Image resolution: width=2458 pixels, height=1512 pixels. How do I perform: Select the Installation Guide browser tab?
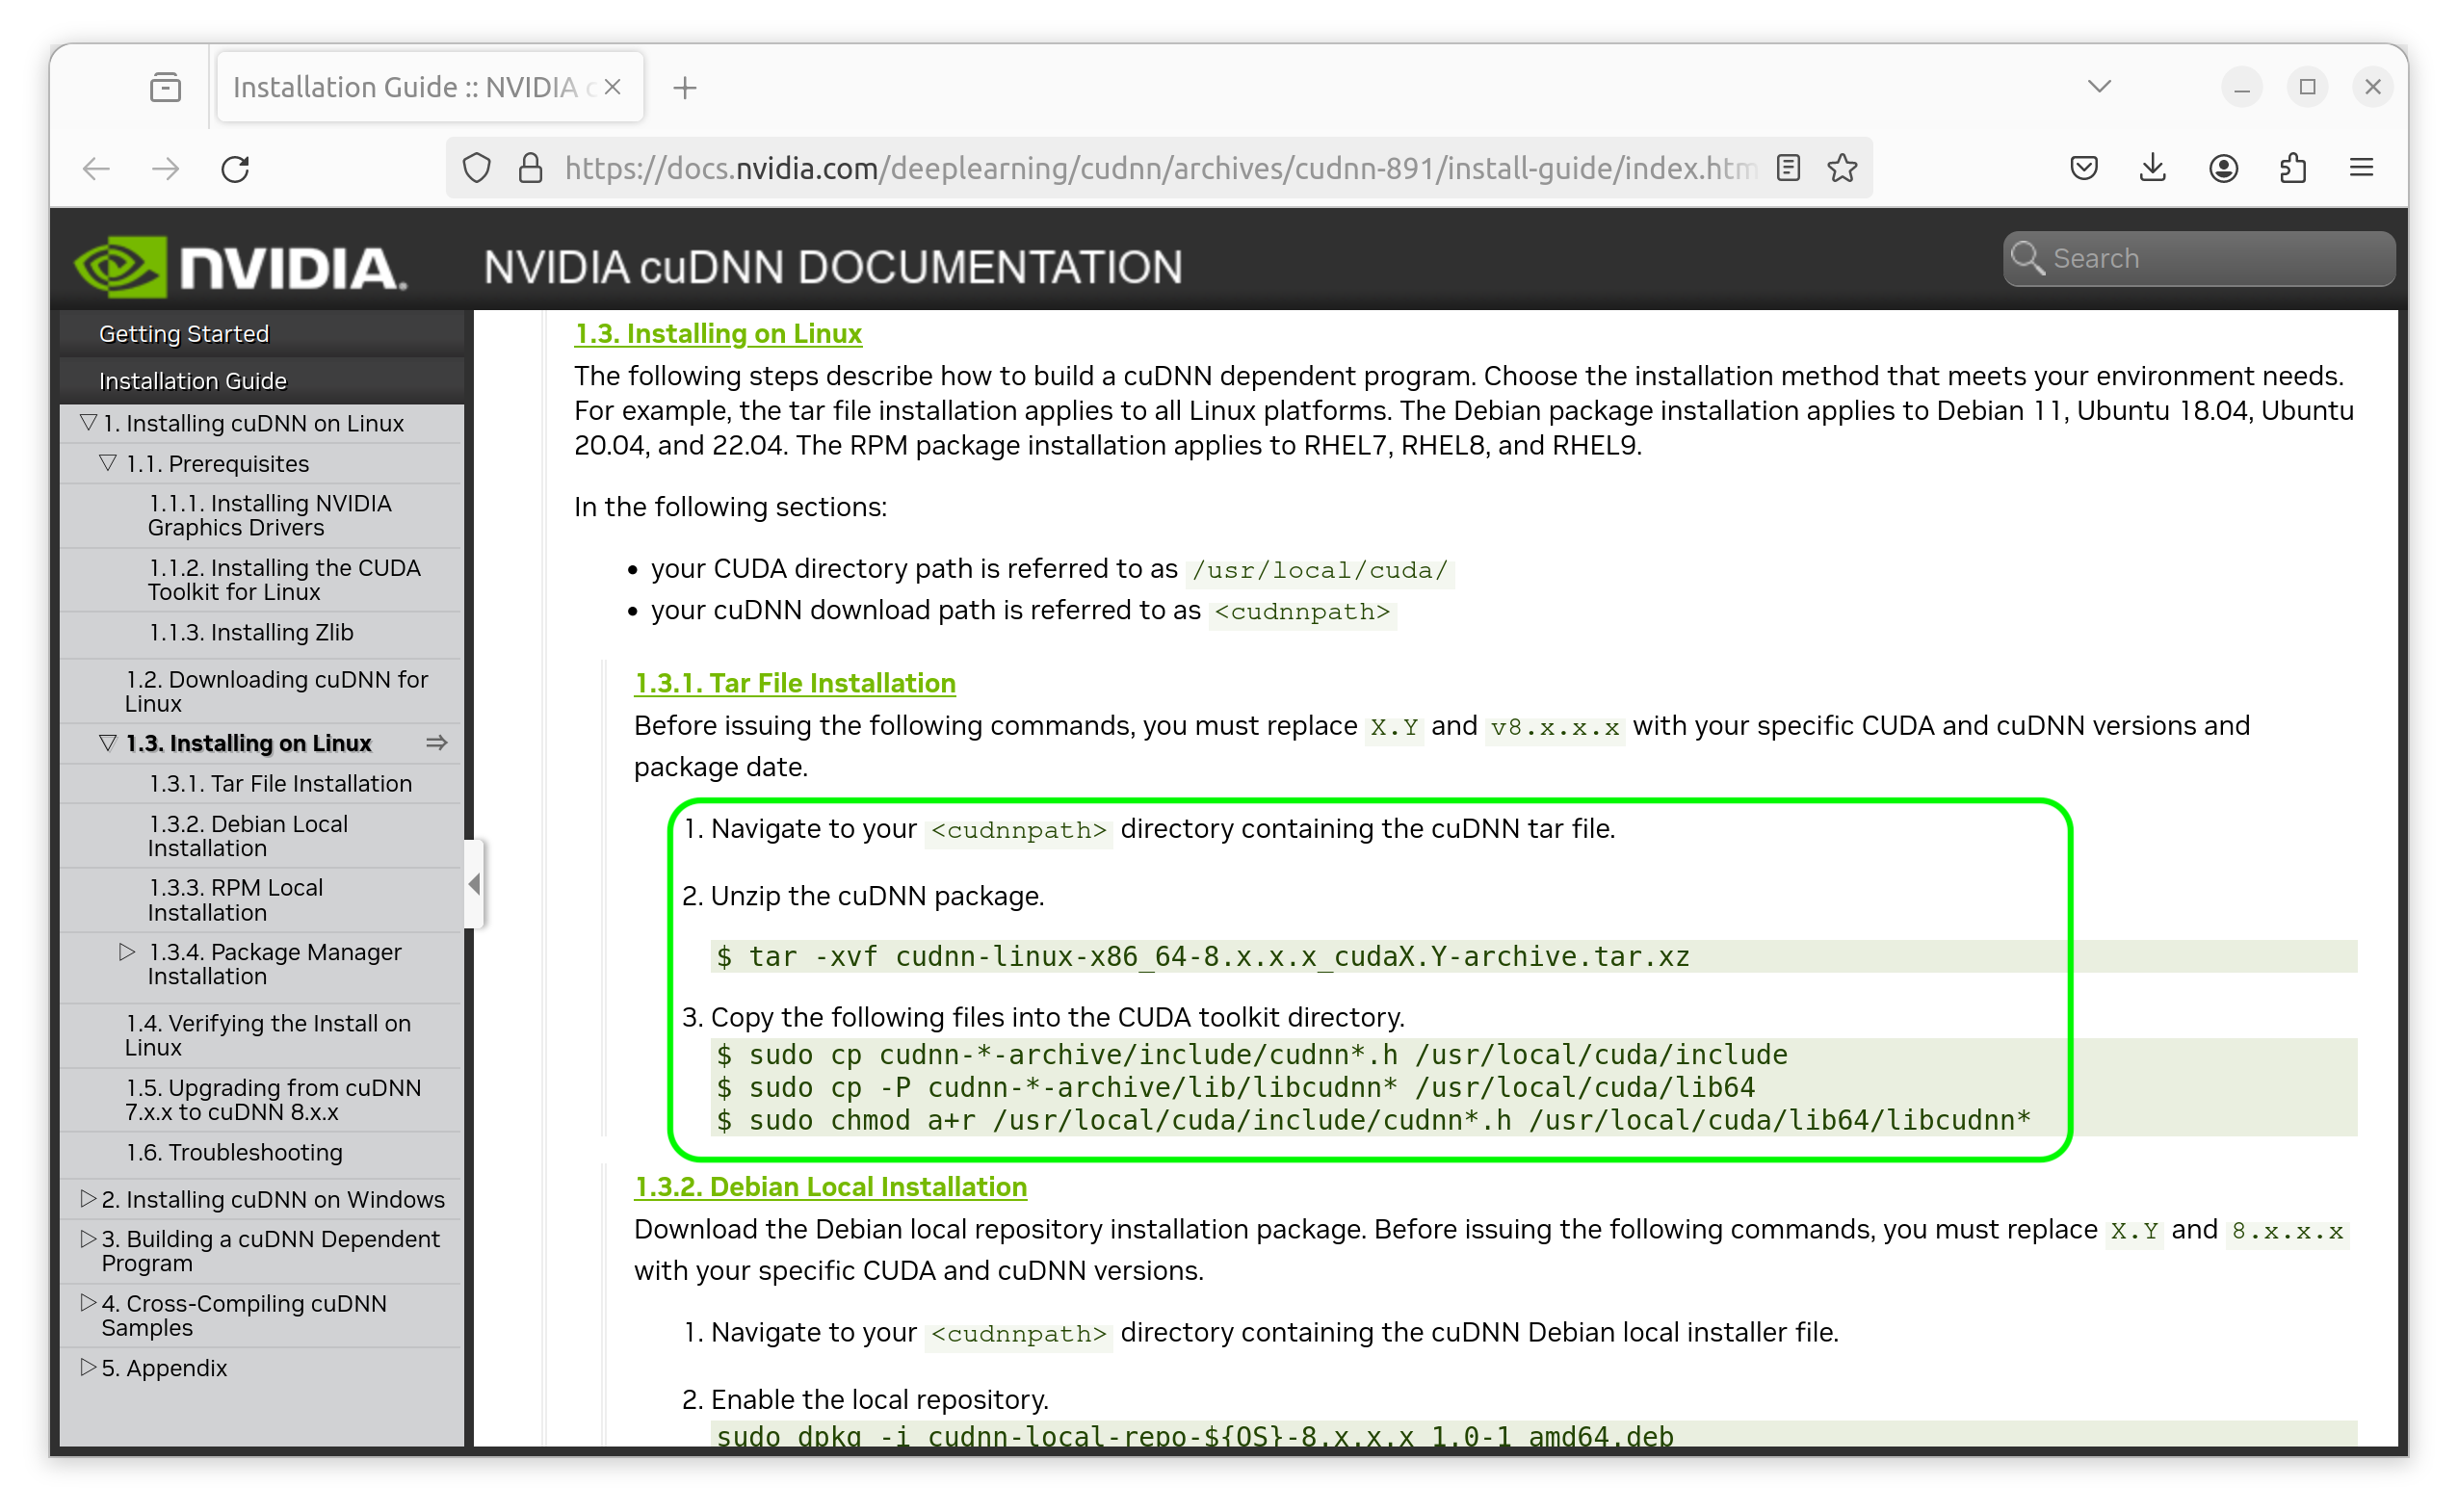click(x=430, y=87)
